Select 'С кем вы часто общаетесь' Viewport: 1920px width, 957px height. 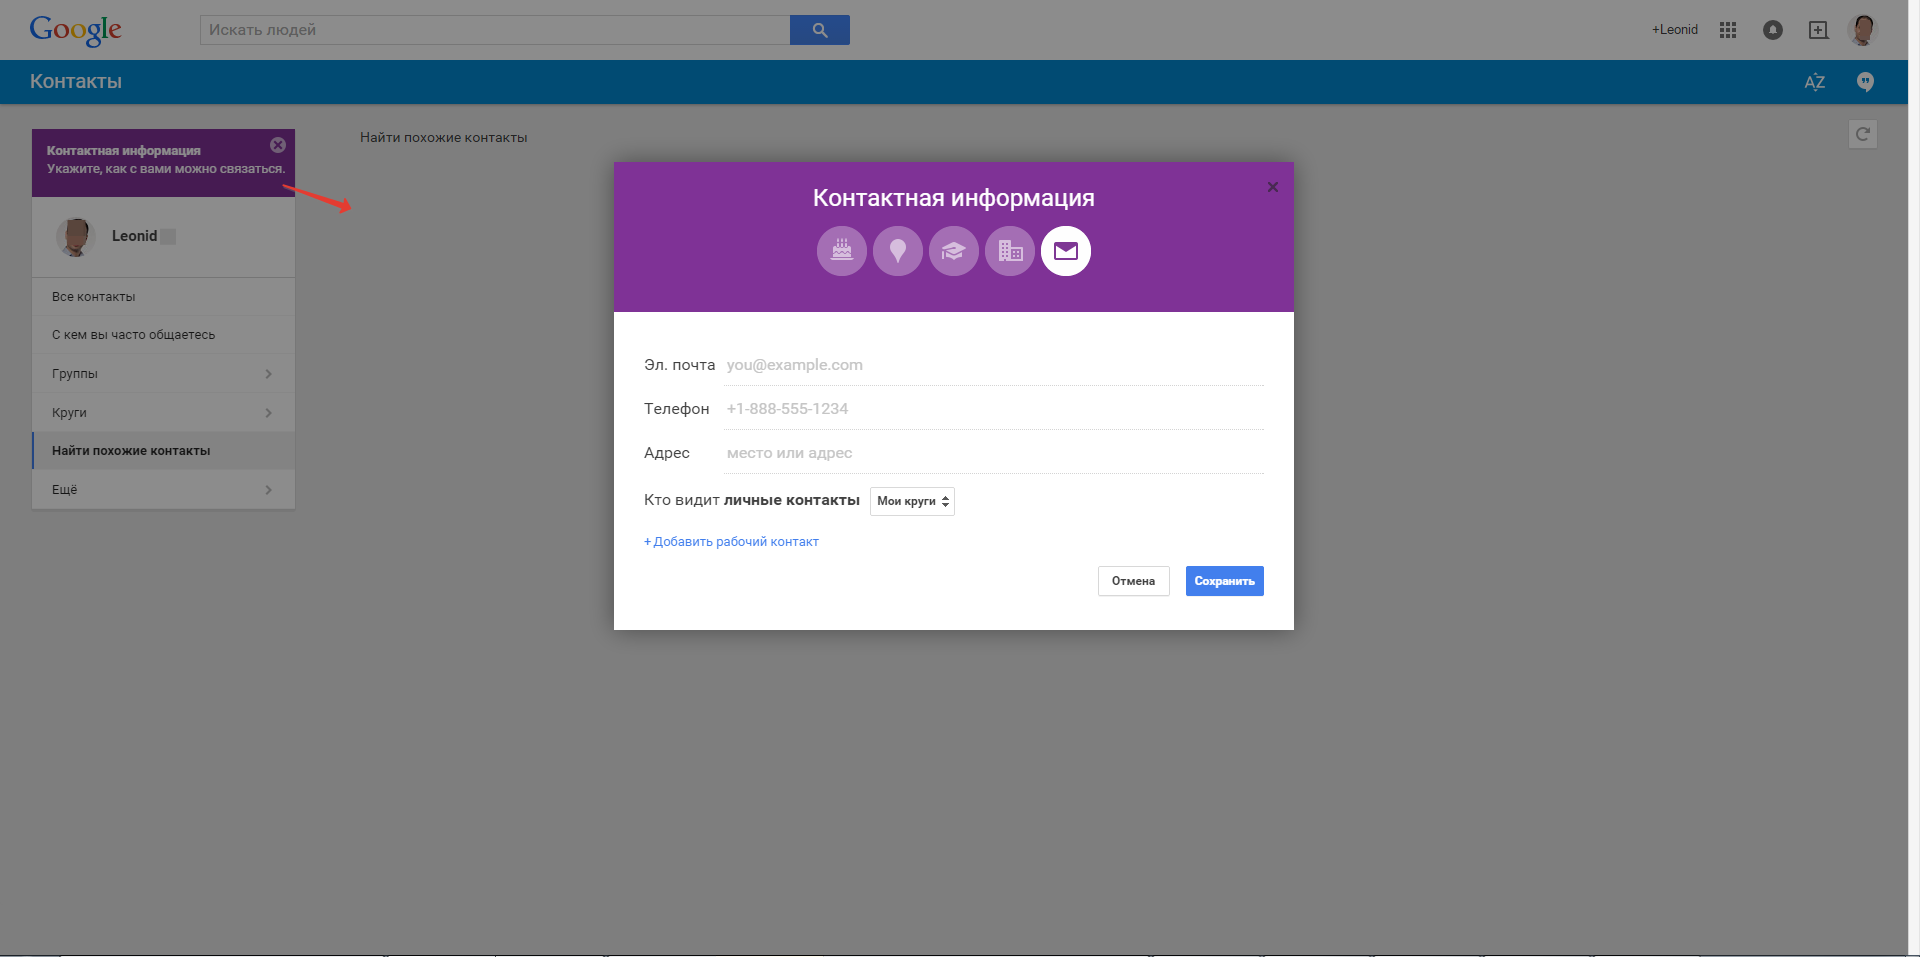163,334
